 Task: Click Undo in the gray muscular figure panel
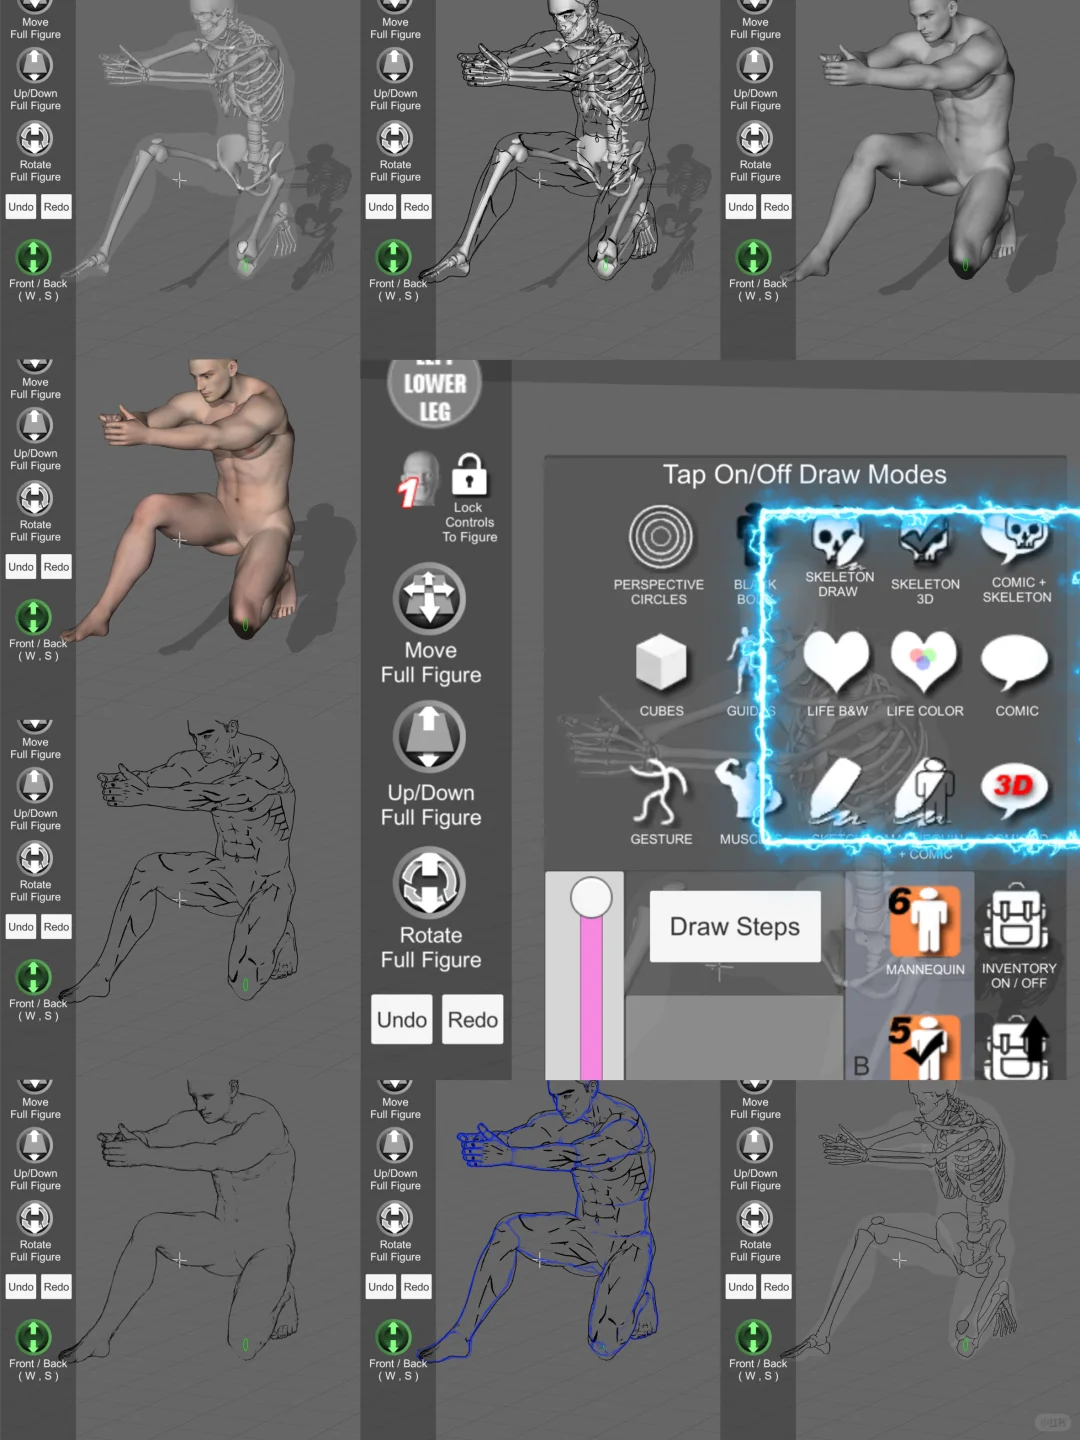[x=741, y=207]
